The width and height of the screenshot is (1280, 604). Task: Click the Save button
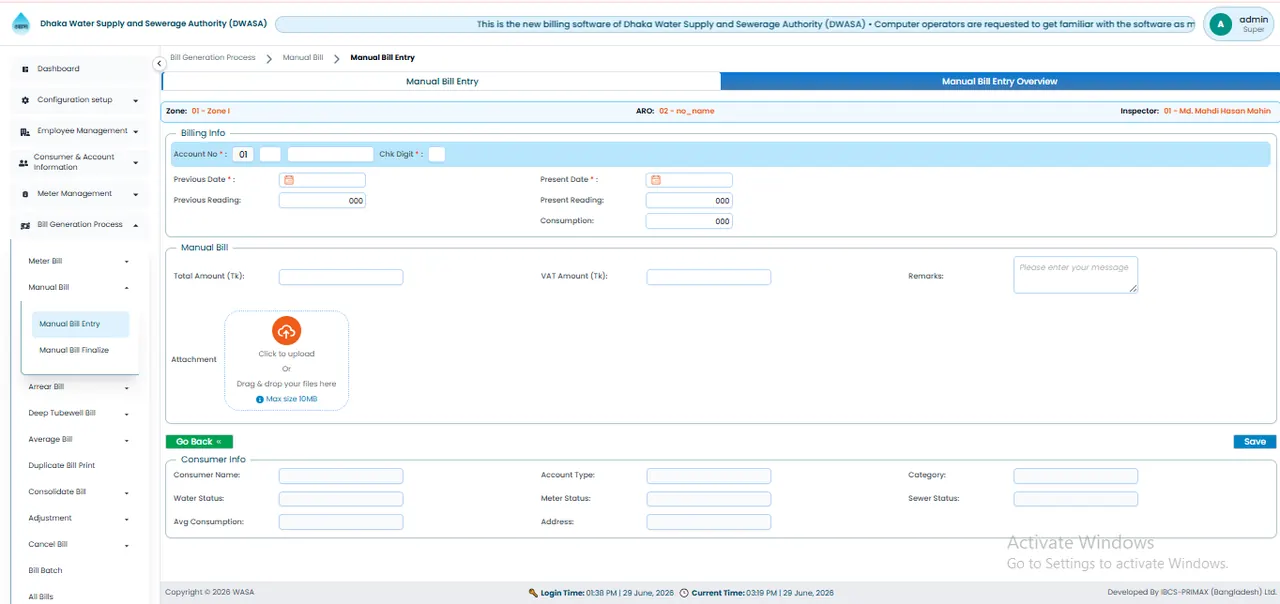tap(1255, 441)
